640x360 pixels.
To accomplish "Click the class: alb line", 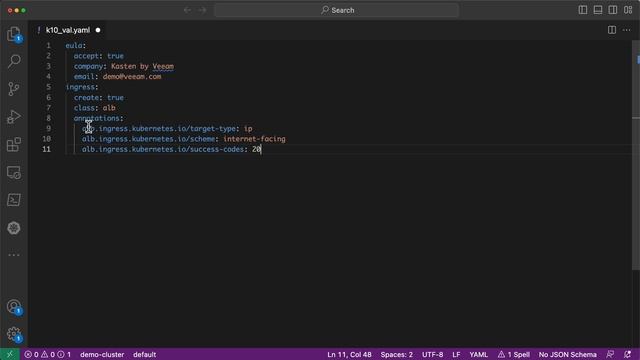I will click(95, 108).
